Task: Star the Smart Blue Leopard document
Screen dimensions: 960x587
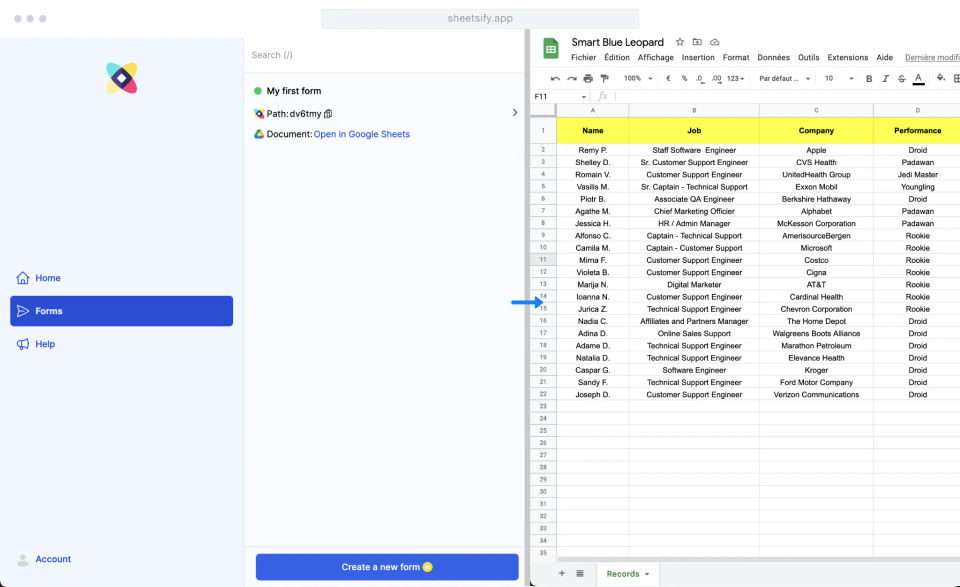Action: [680, 42]
